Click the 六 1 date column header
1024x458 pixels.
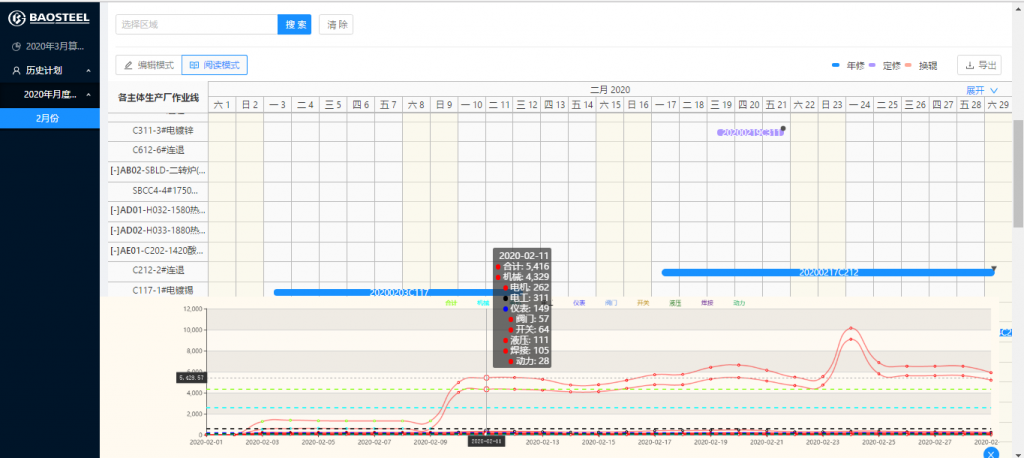222,105
